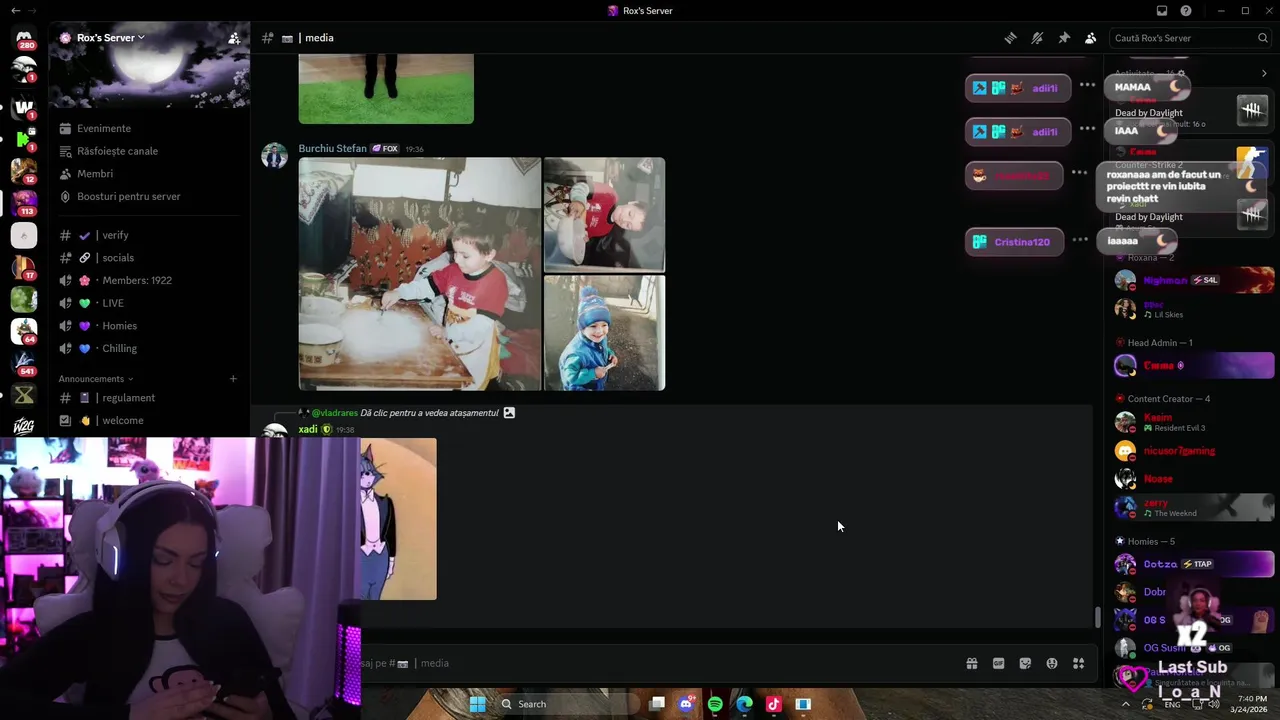1280x720 pixels.
Task: Open rotated photo of child in red
Action: tap(604, 214)
